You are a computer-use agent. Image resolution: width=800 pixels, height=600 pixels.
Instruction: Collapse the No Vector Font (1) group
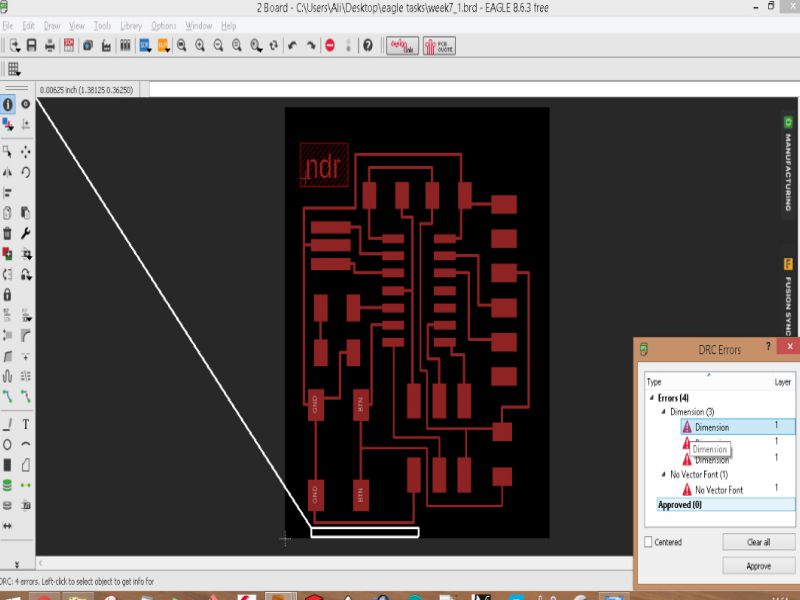click(662, 475)
